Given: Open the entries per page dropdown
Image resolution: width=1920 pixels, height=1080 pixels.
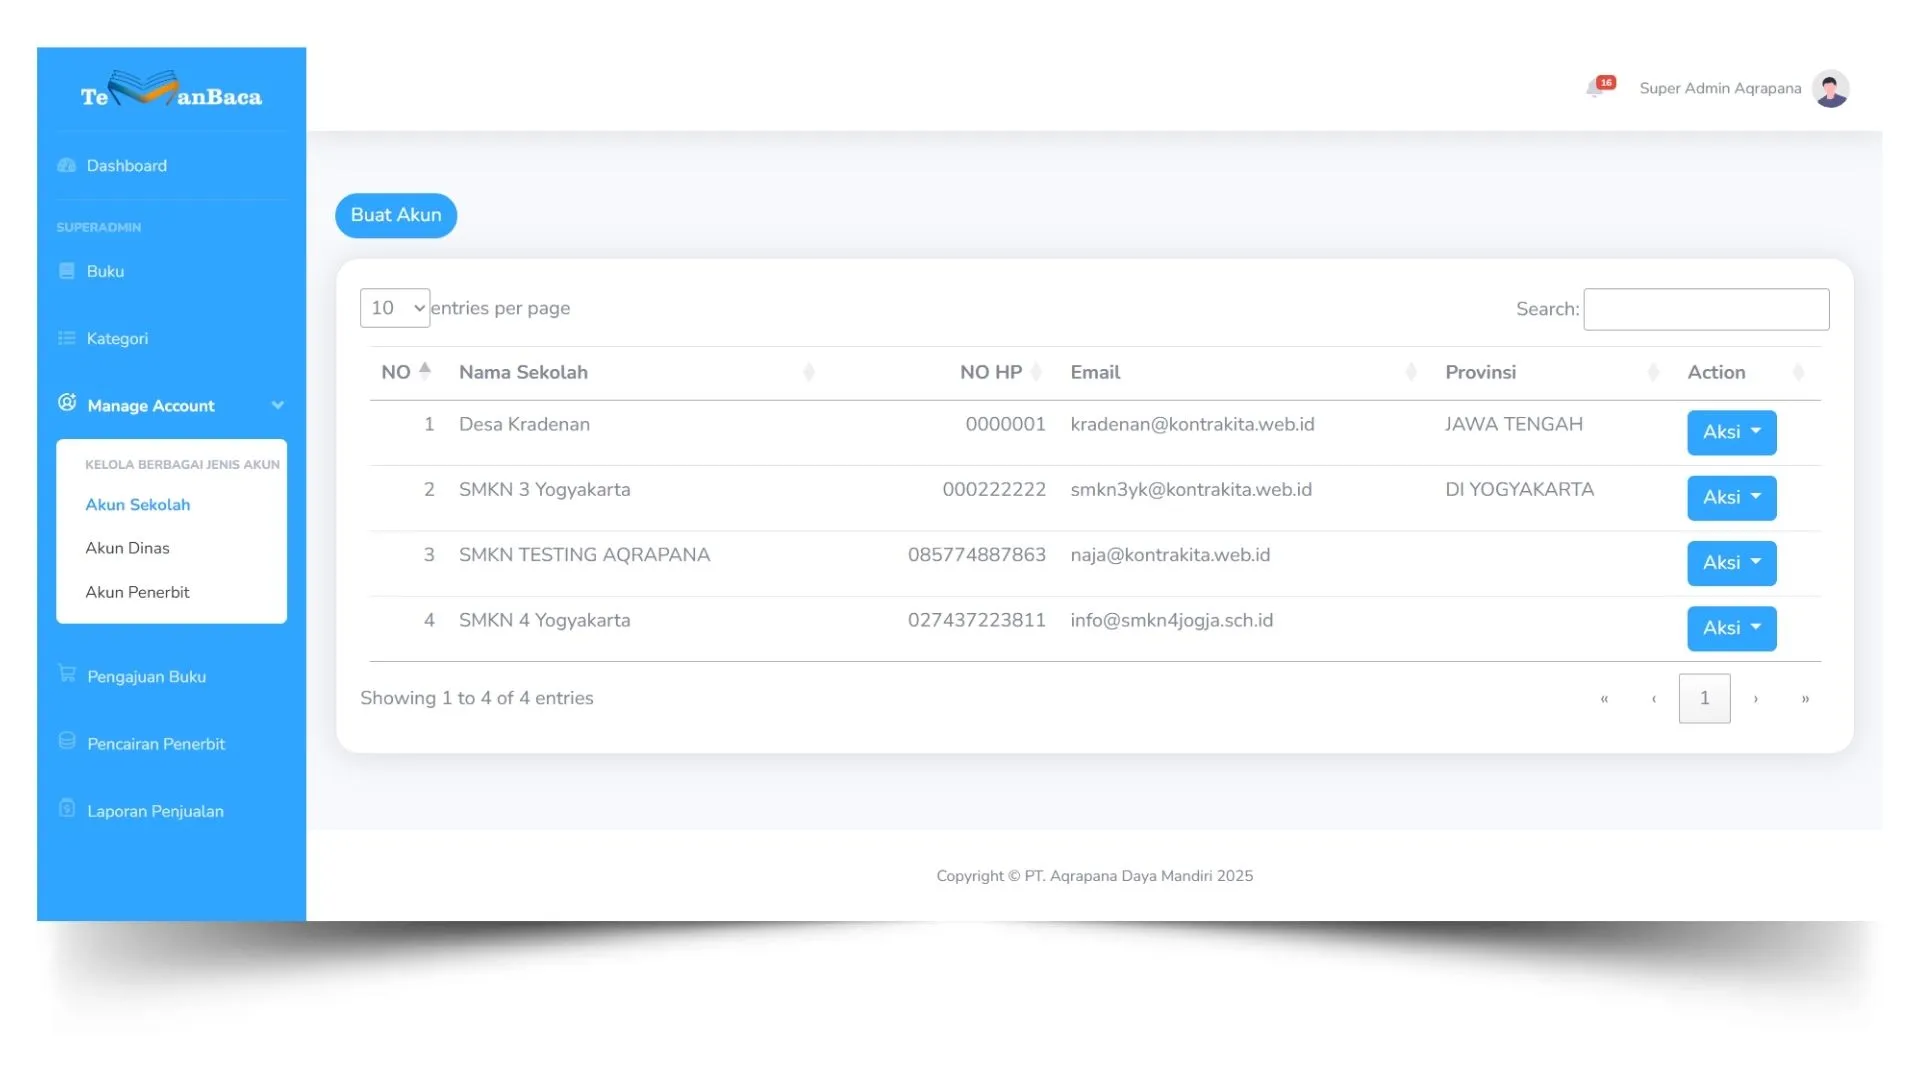Looking at the screenshot, I should 395,308.
